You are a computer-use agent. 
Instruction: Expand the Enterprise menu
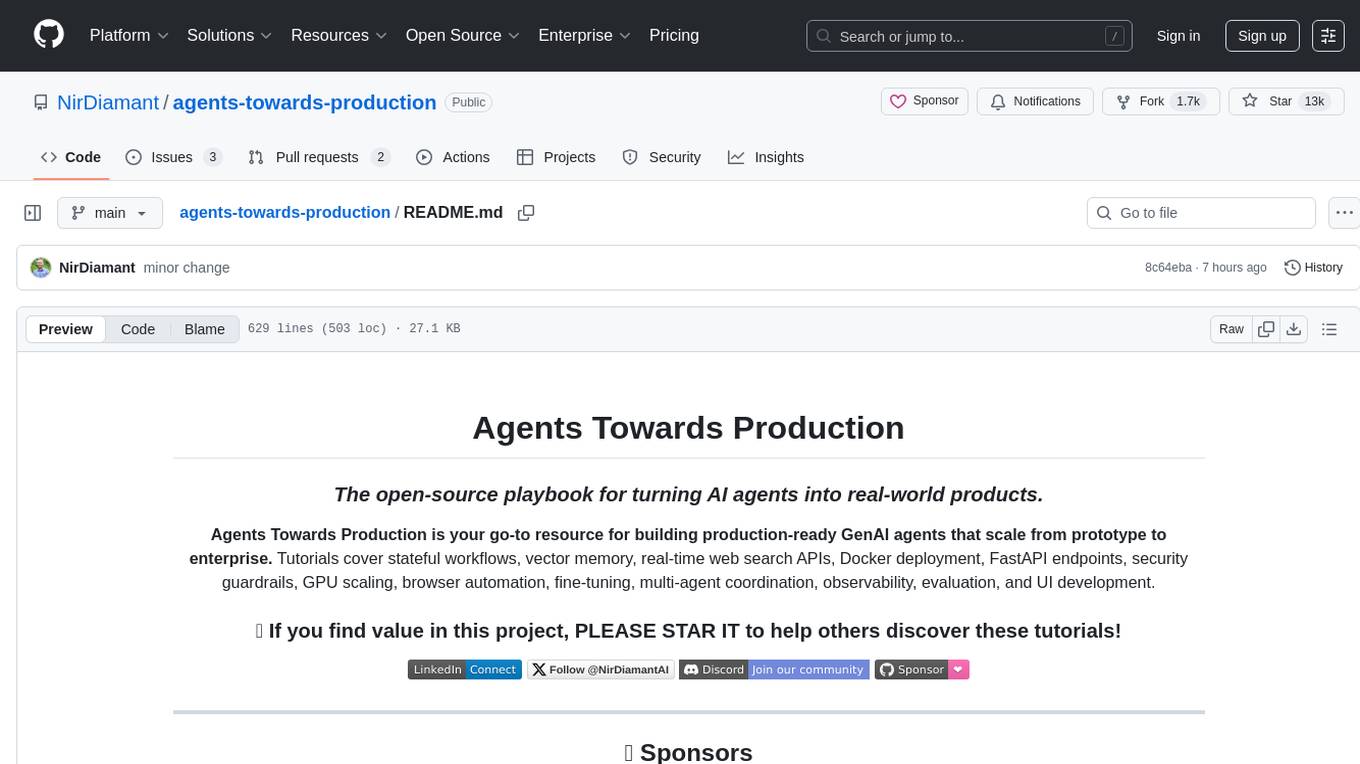[584, 35]
